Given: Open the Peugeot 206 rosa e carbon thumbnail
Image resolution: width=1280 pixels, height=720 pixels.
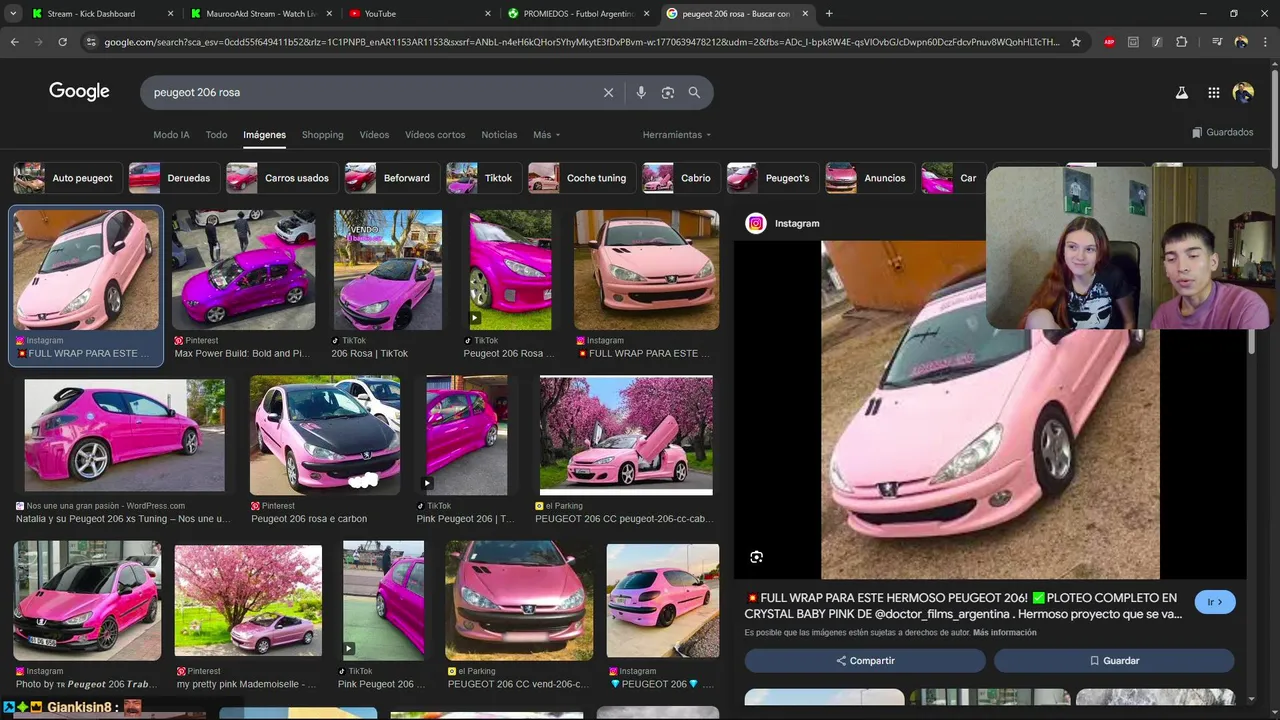Looking at the screenshot, I should click(325, 435).
